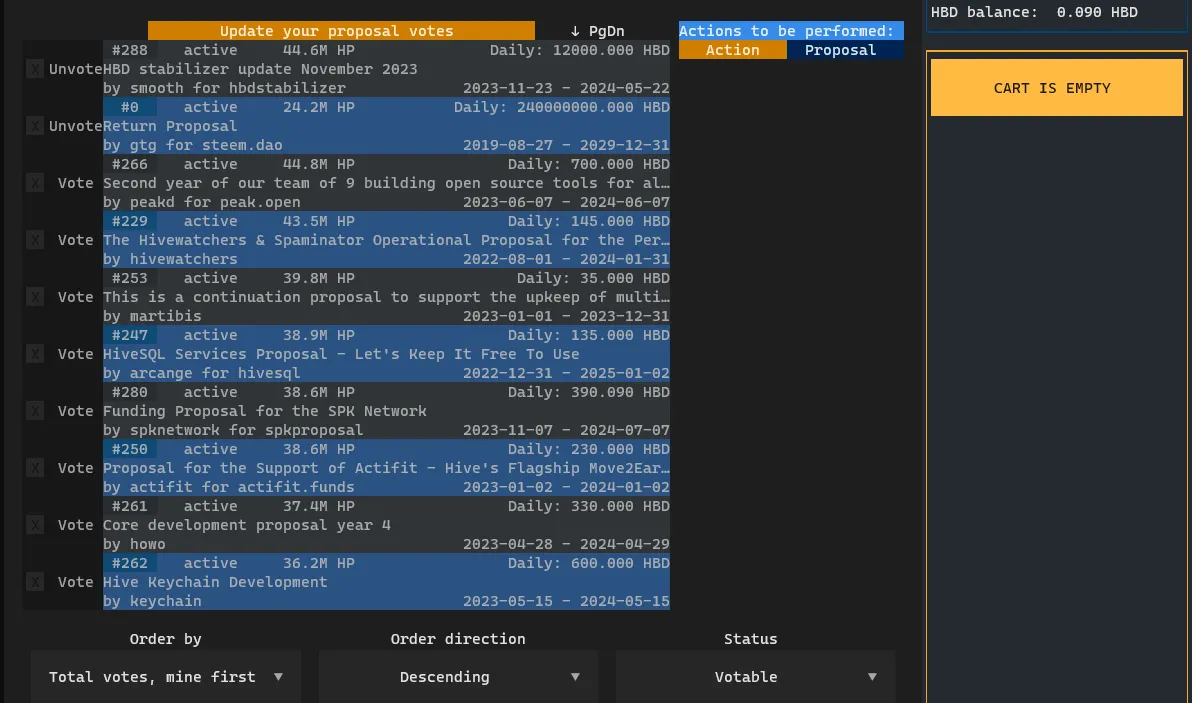Click the 44.8M HP vote total
The image size is (1192, 703).
319,164
